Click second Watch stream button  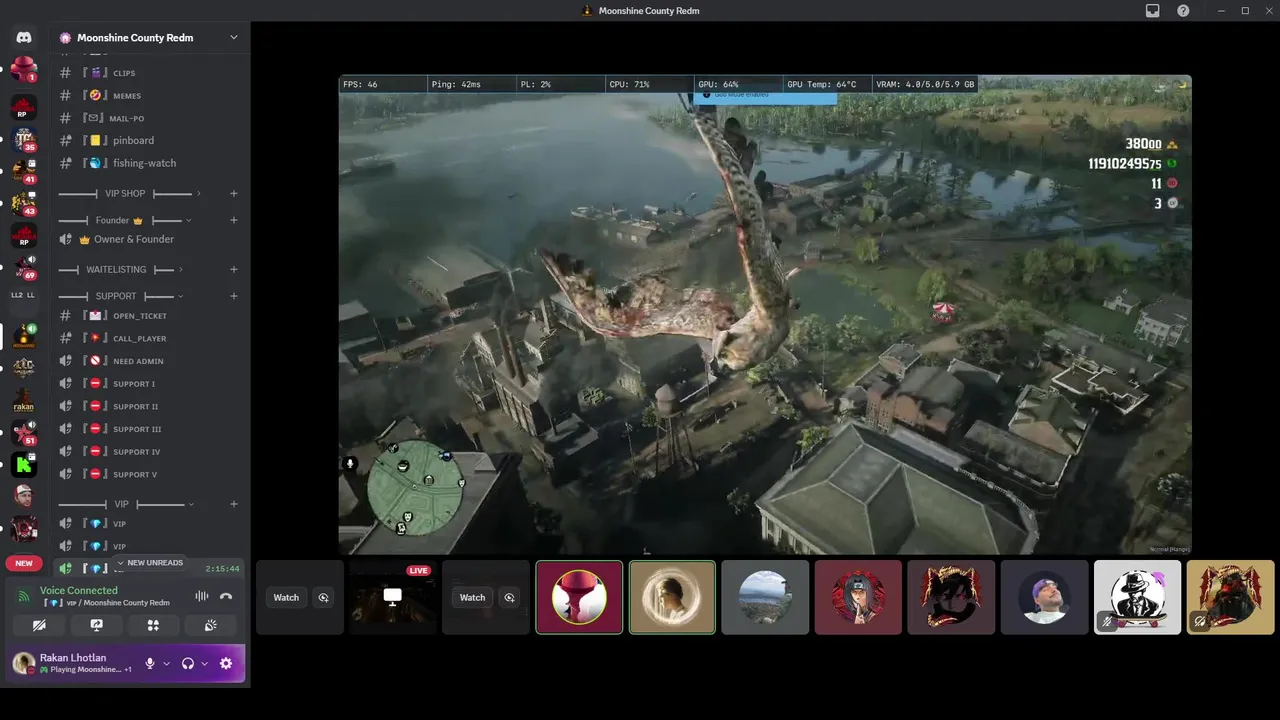coord(472,598)
